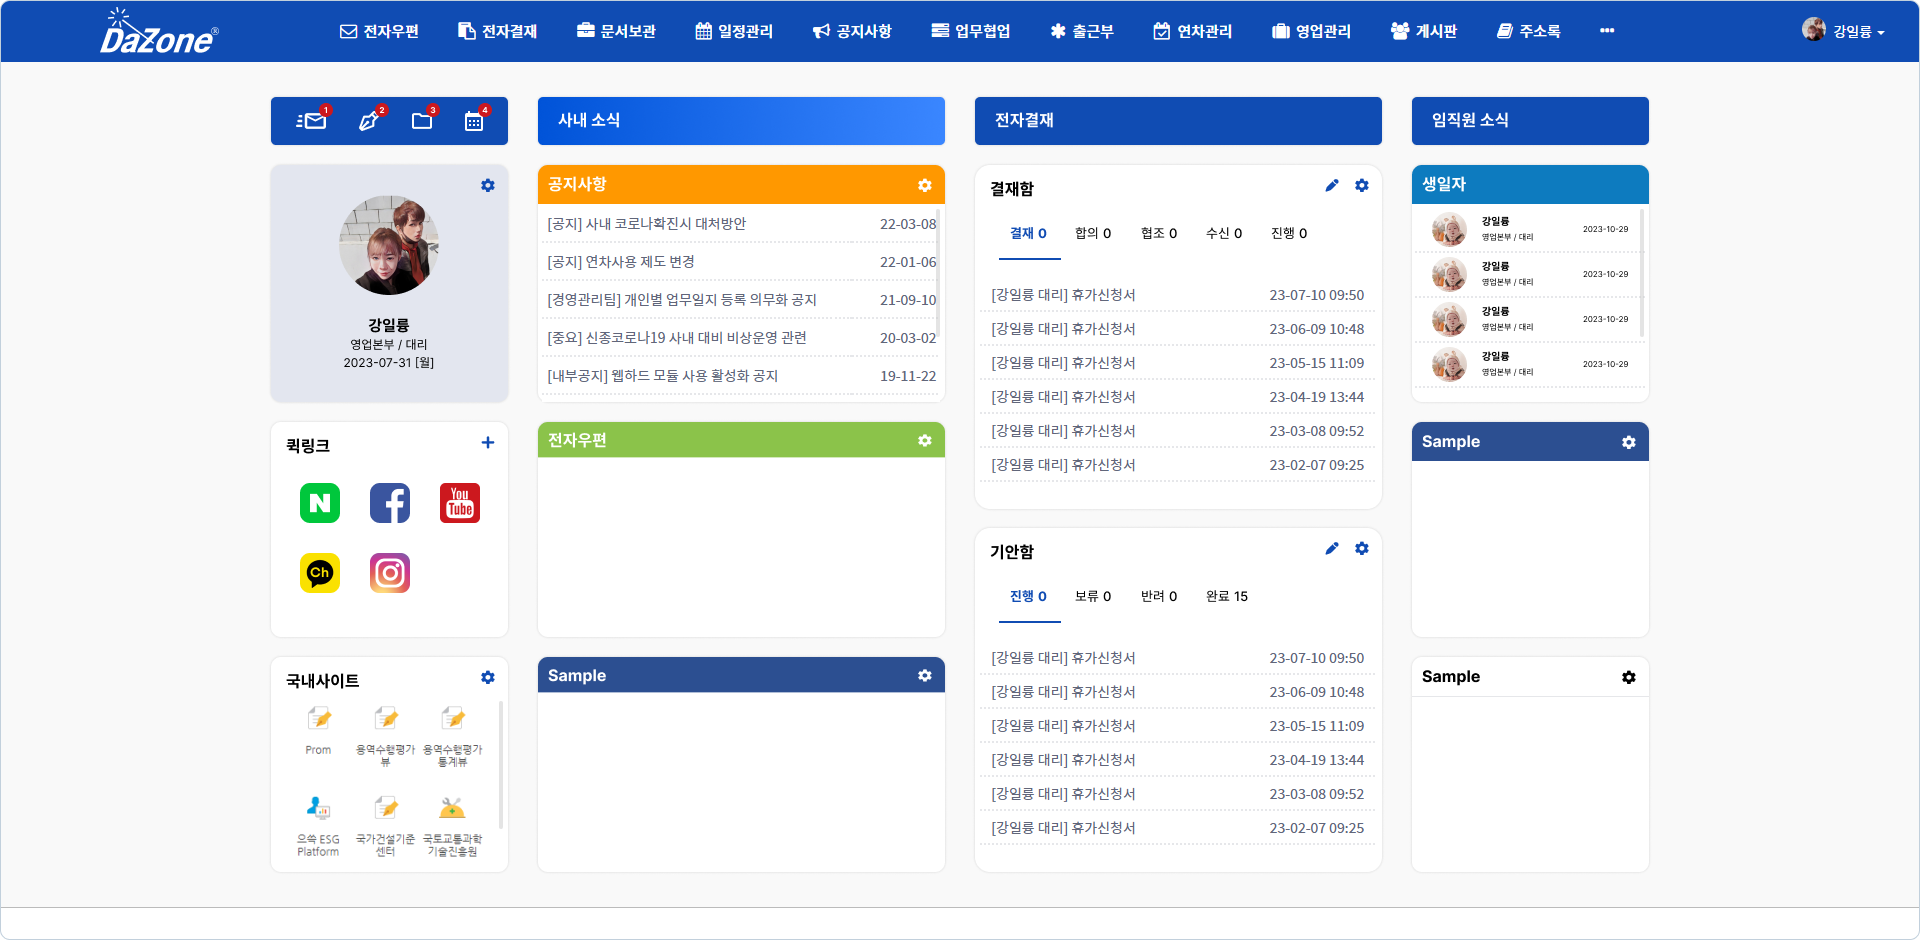Open the folder icon with badge 3
This screenshot has height=940, width=1920.
tap(422, 121)
